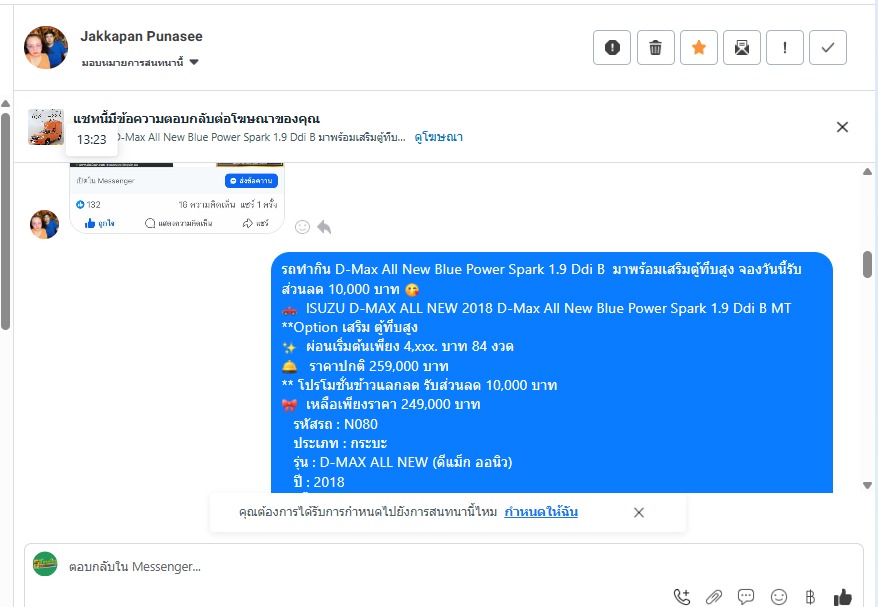Mark conversation as unread with envelope icon

(x=742, y=48)
